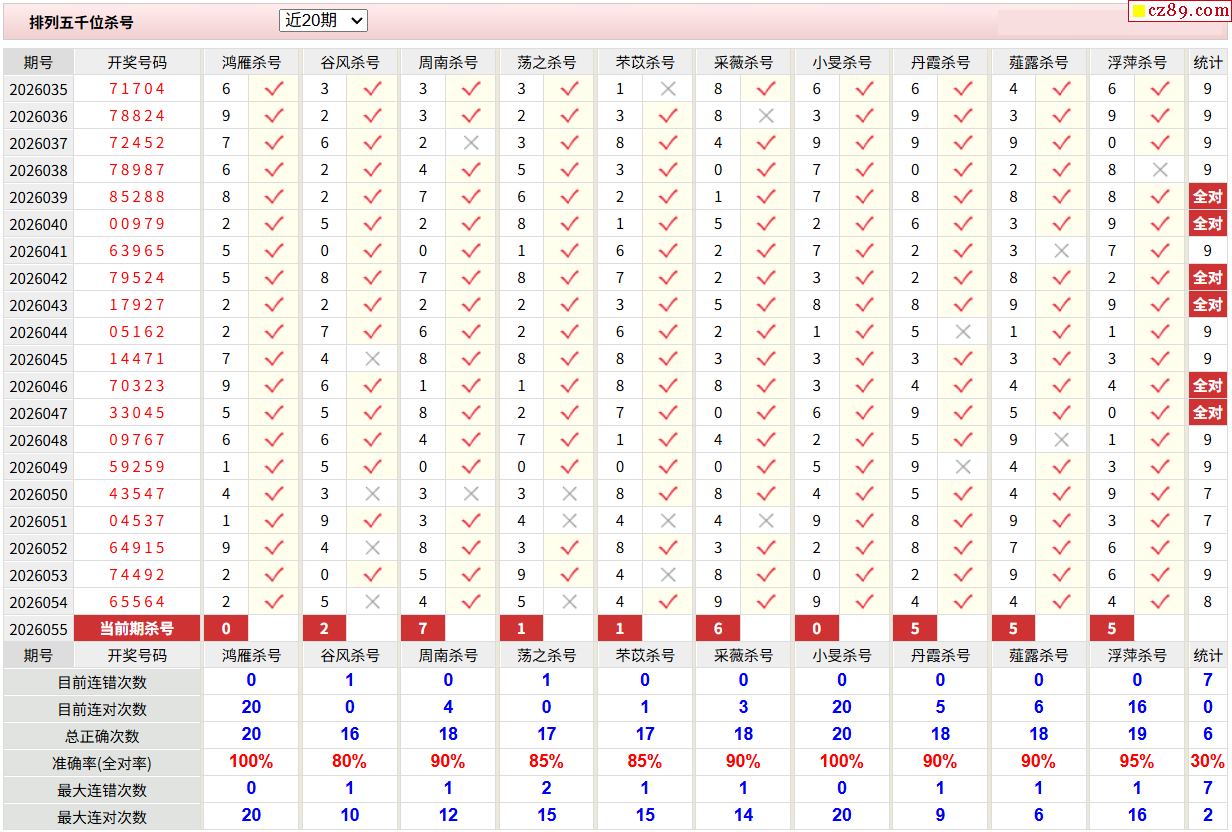Select draw number 71704

(x=137, y=89)
